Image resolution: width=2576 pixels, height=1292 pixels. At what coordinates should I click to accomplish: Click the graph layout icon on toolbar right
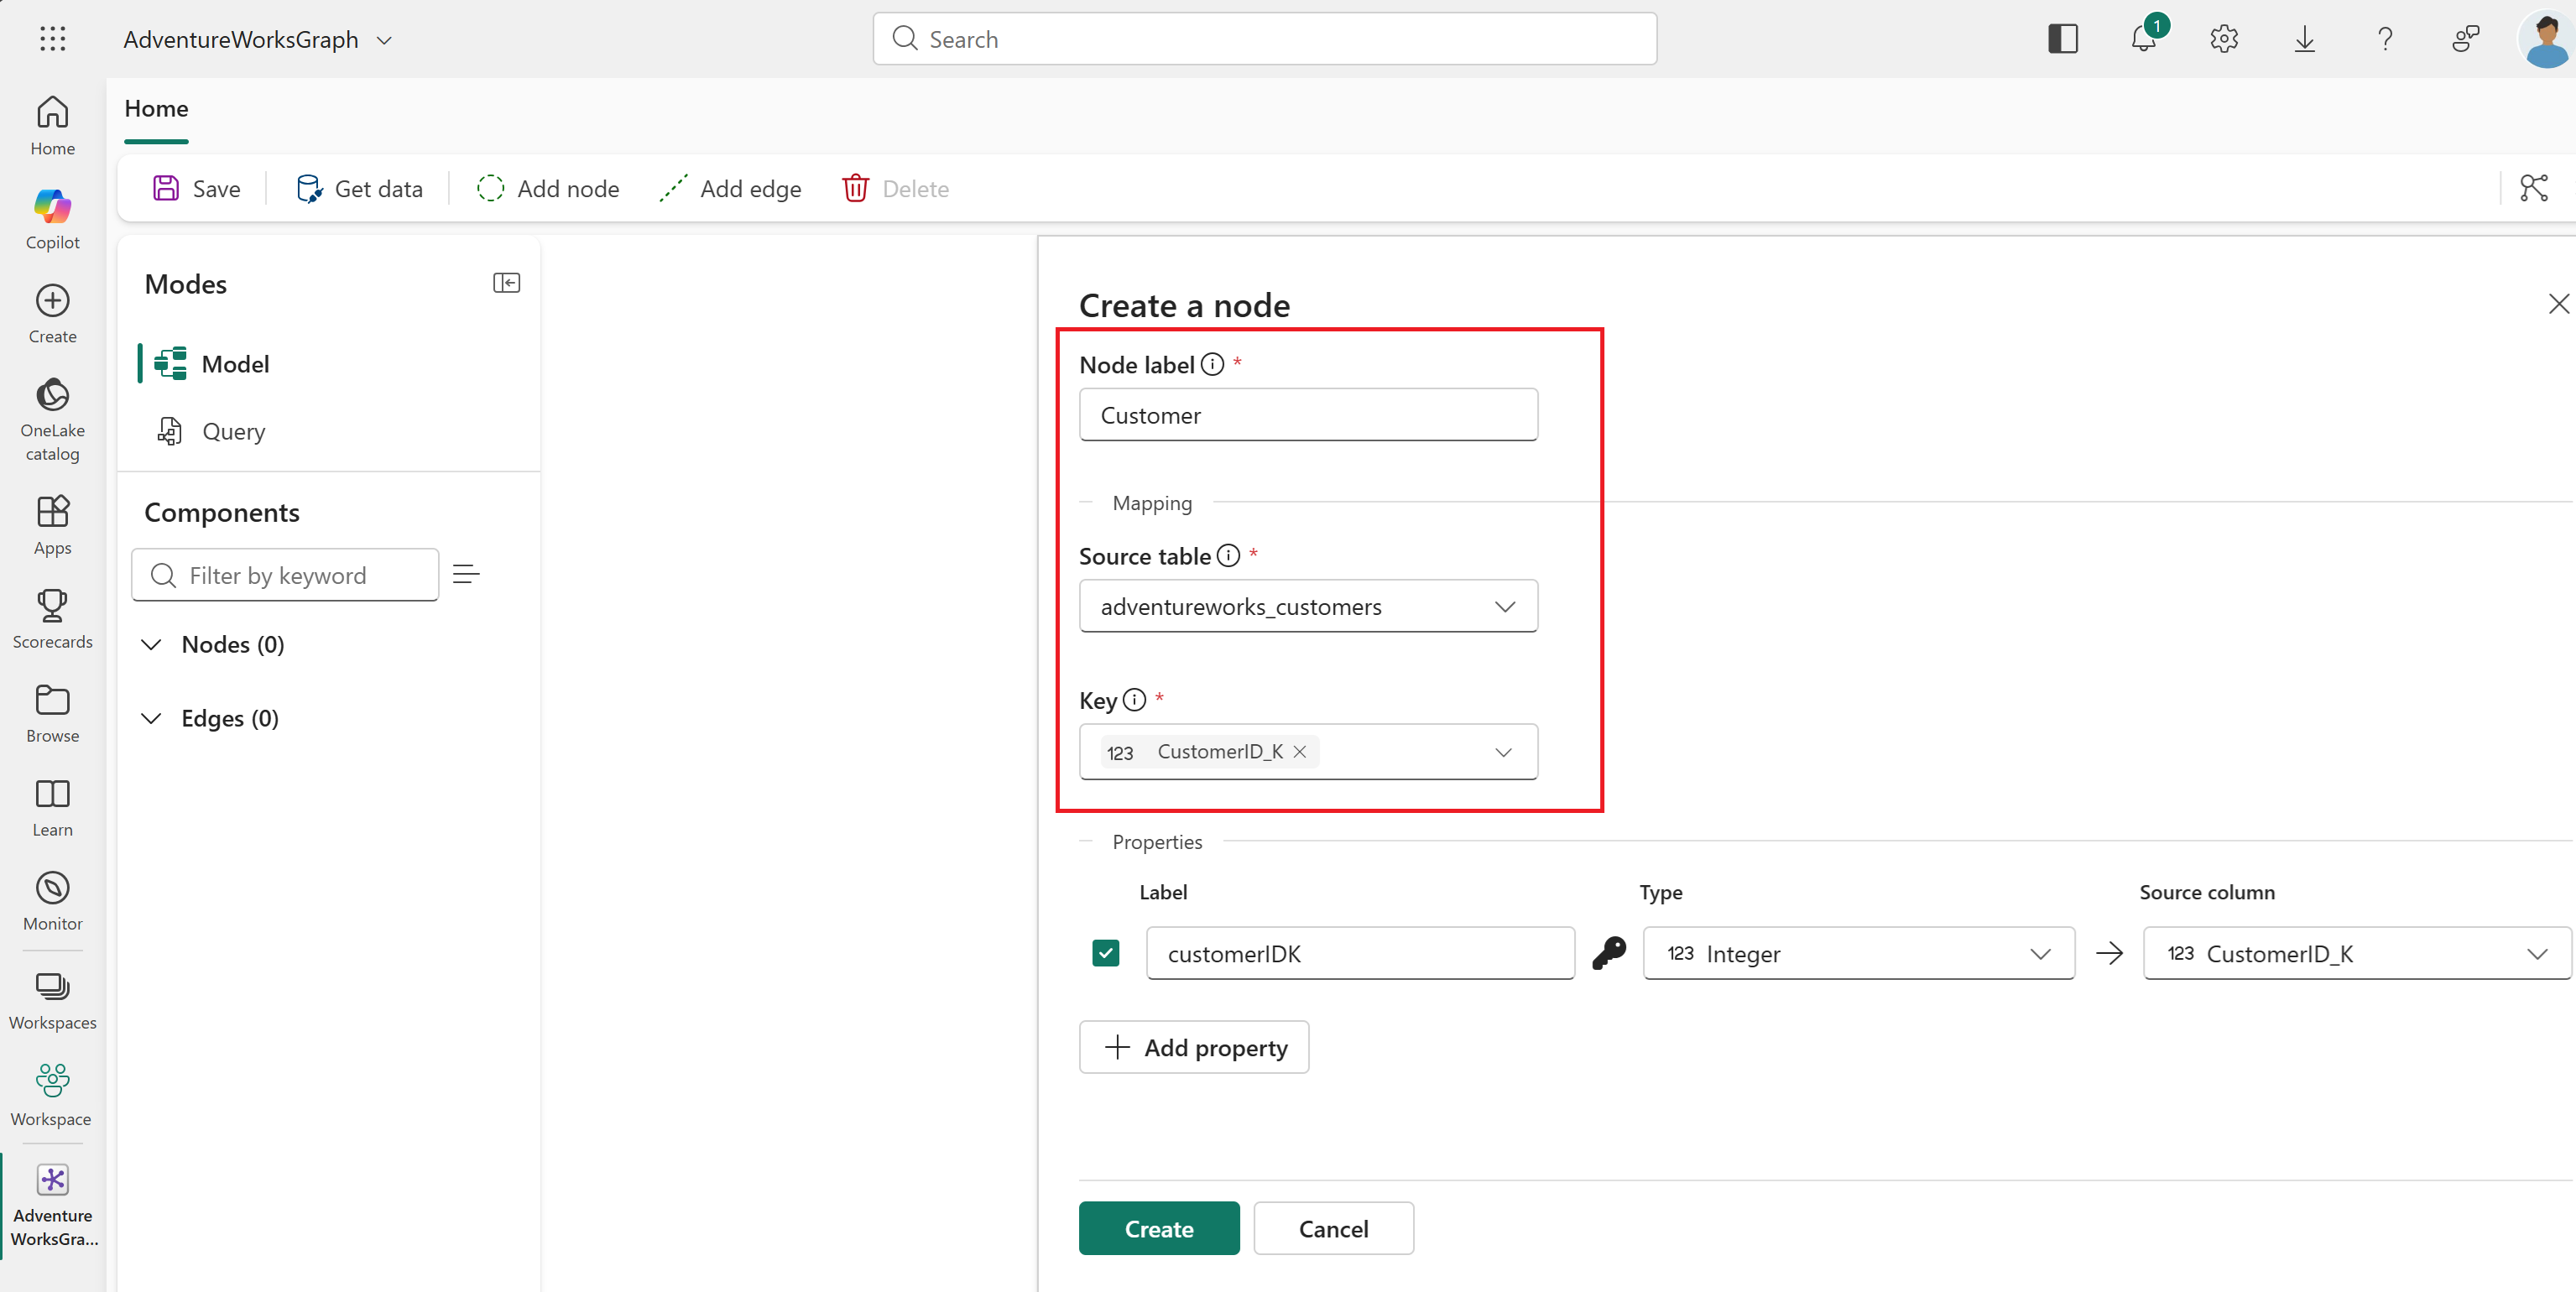click(2533, 188)
